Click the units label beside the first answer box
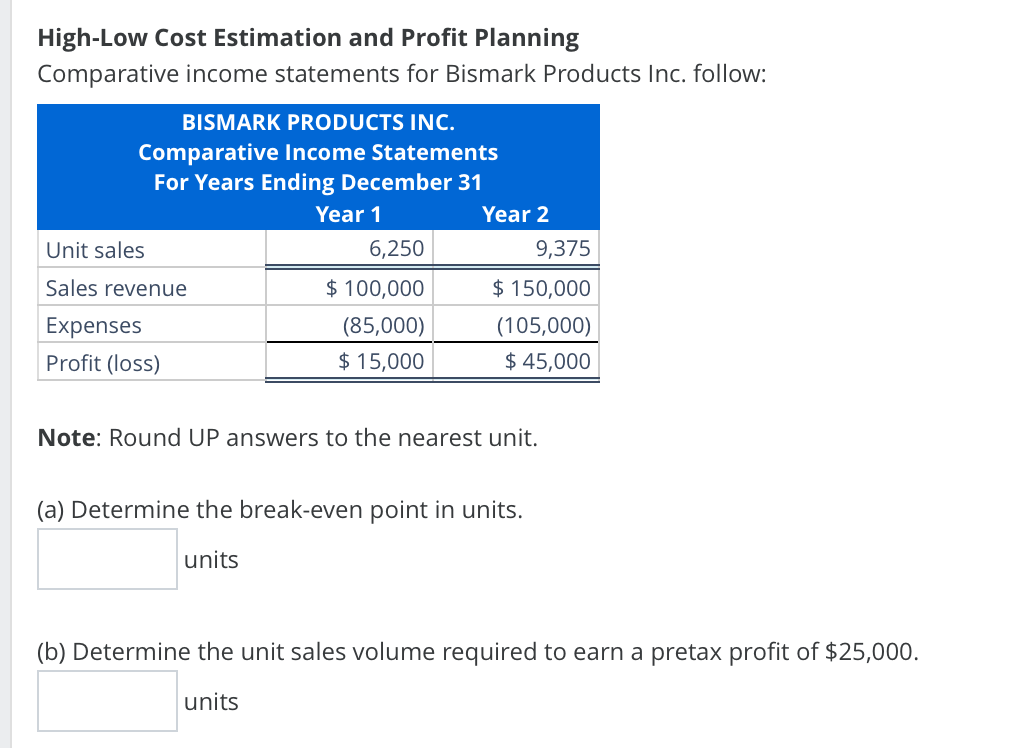The image size is (1030, 748). 210,559
